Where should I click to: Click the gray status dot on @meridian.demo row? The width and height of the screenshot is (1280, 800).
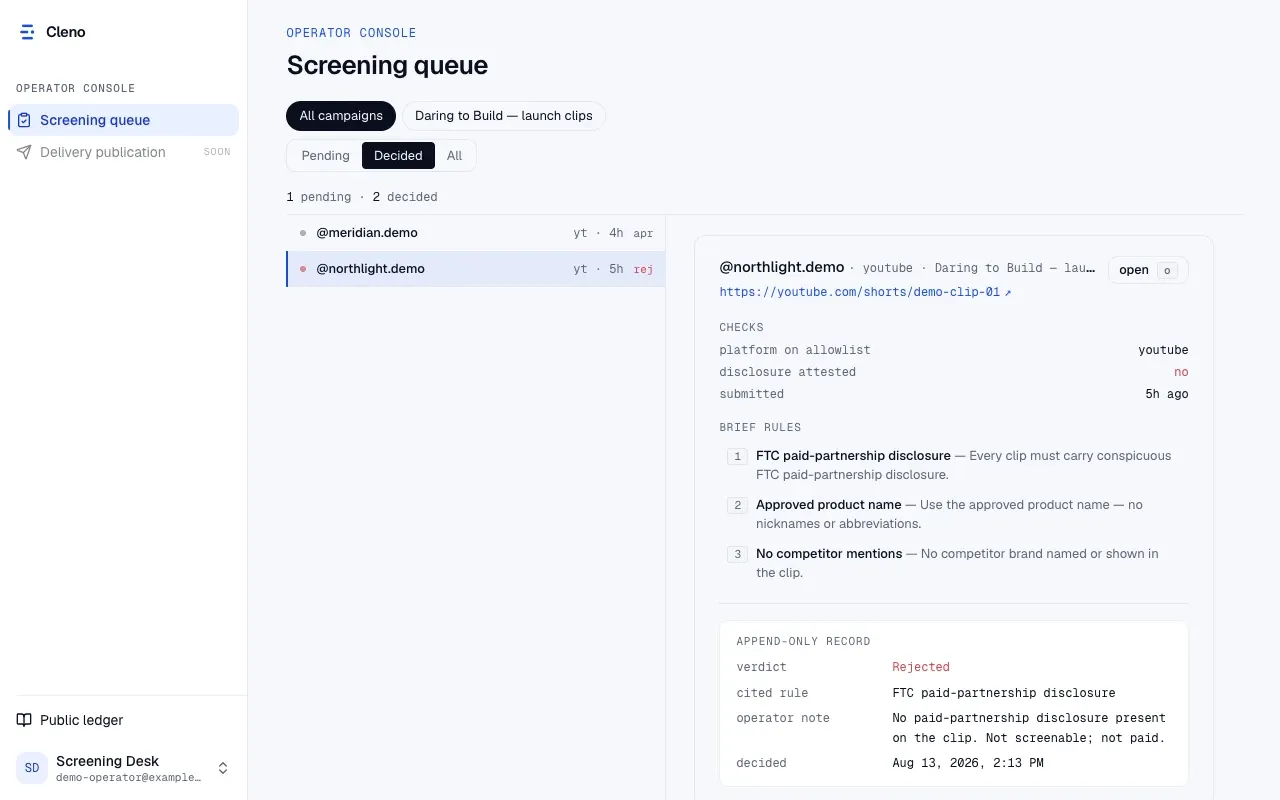(303, 233)
